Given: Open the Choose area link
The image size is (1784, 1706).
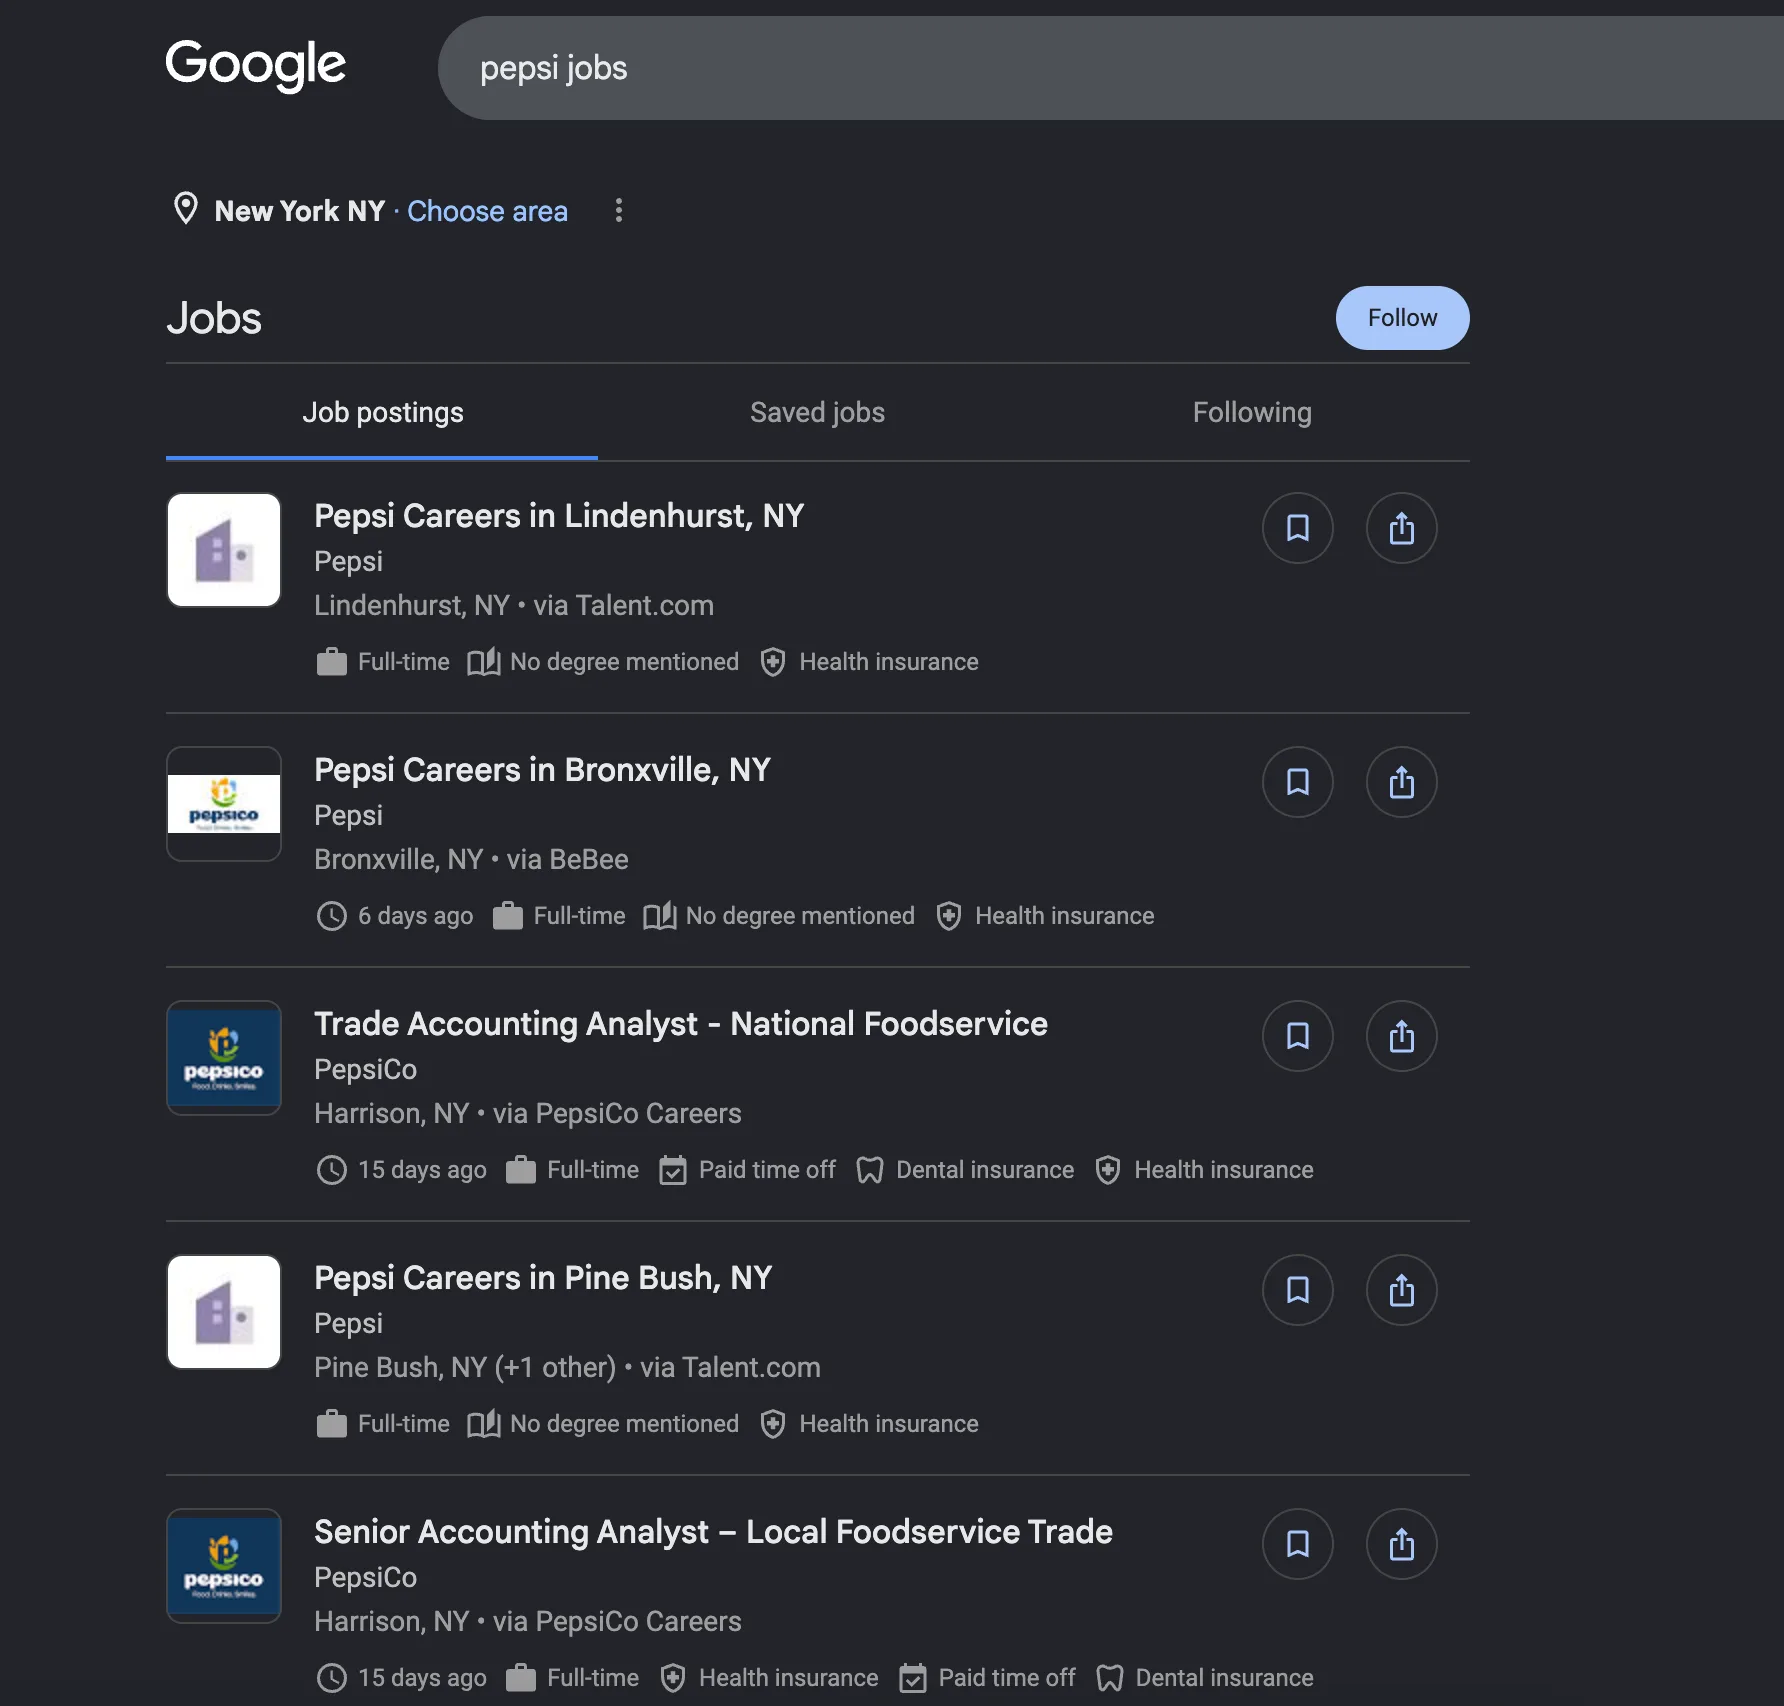Looking at the screenshot, I should coord(487,211).
